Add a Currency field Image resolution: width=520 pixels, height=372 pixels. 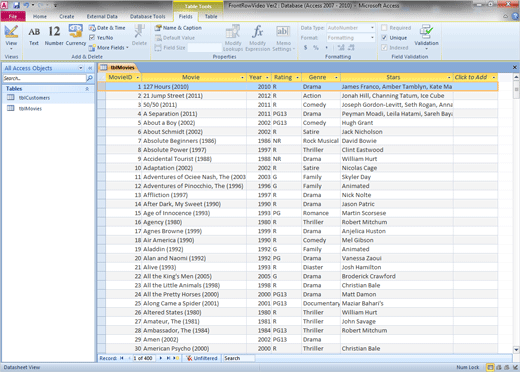pos(76,36)
